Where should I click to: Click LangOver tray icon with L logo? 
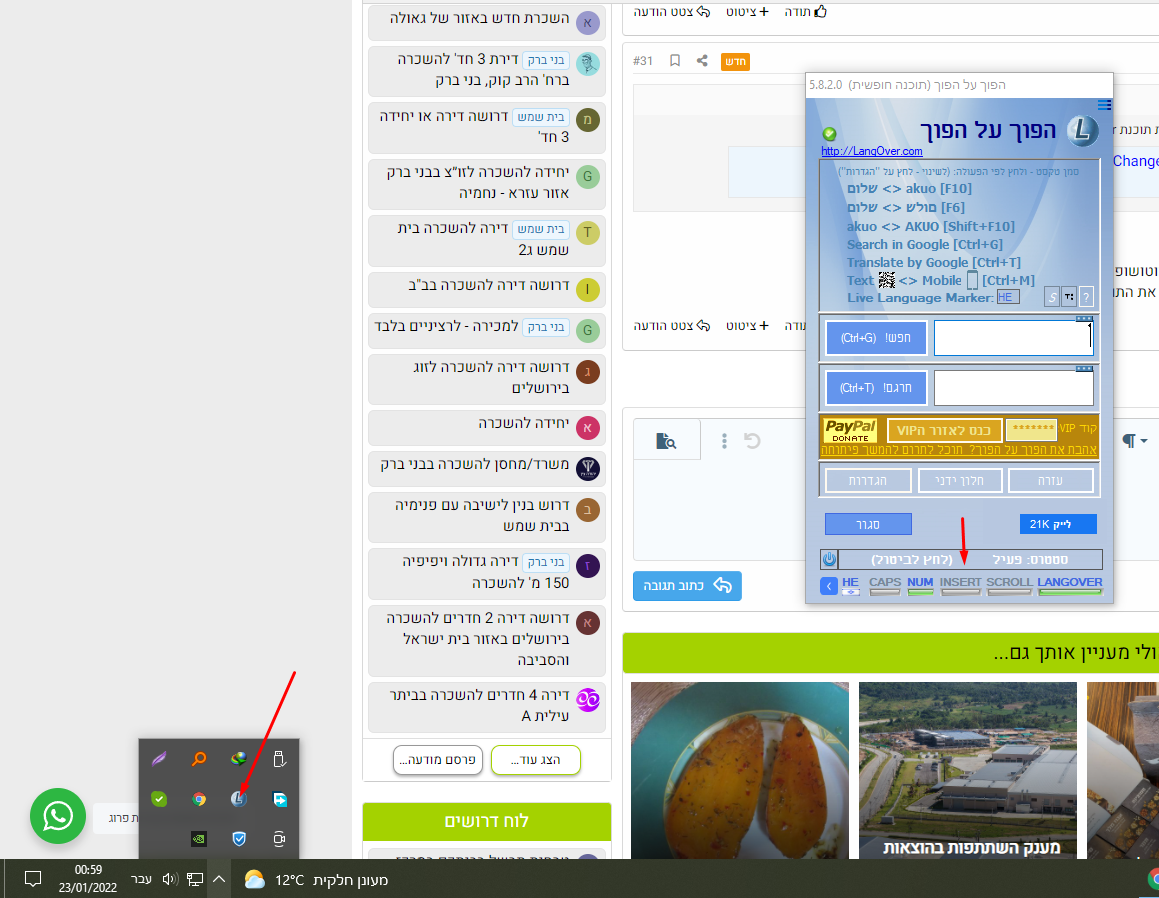tap(238, 798)
